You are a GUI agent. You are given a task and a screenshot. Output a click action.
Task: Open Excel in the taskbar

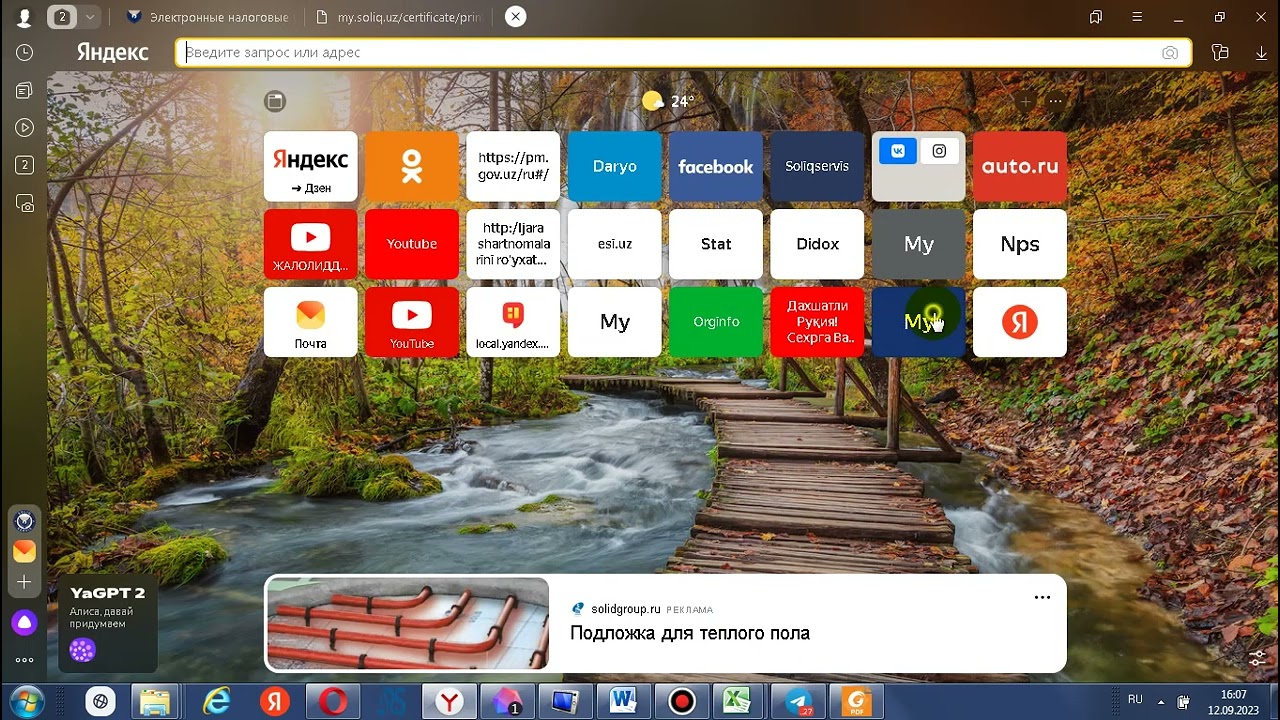[738, 702]
